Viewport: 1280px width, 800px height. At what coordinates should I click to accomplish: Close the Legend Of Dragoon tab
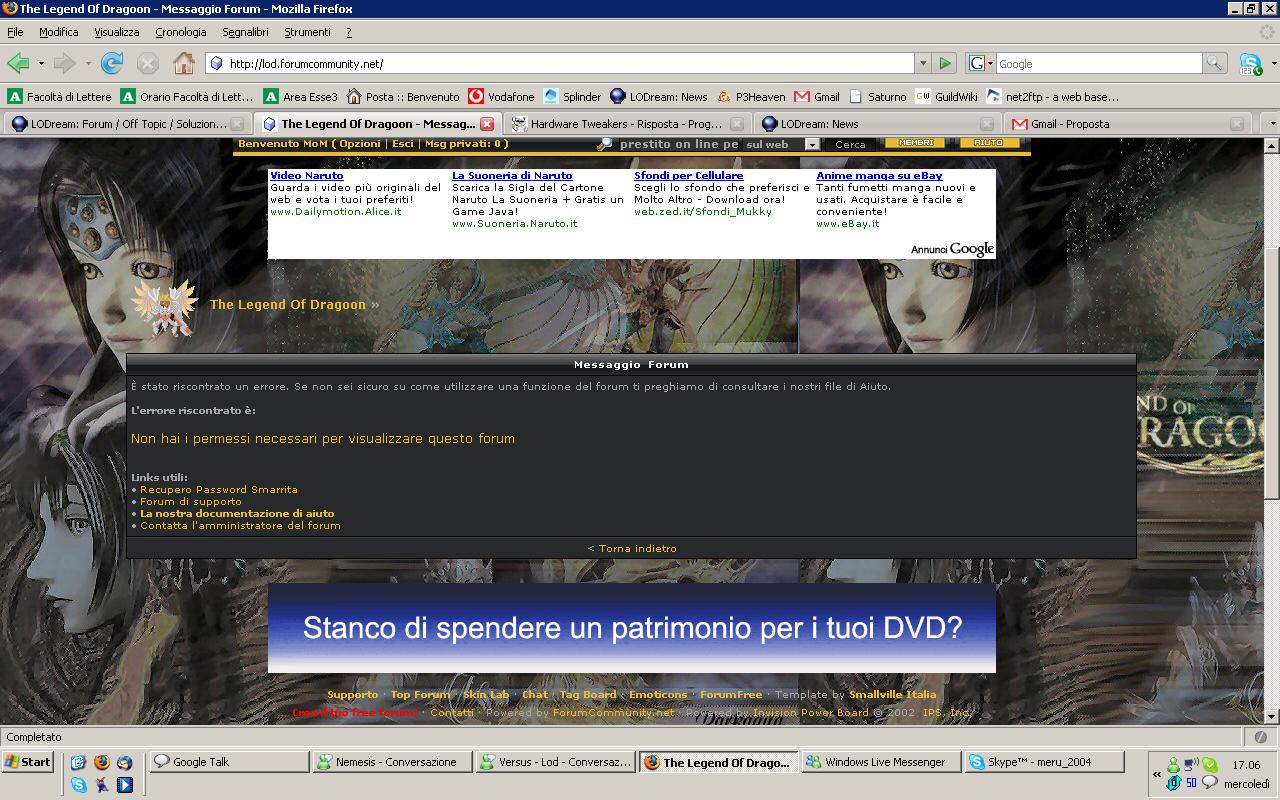pos(487,124)
